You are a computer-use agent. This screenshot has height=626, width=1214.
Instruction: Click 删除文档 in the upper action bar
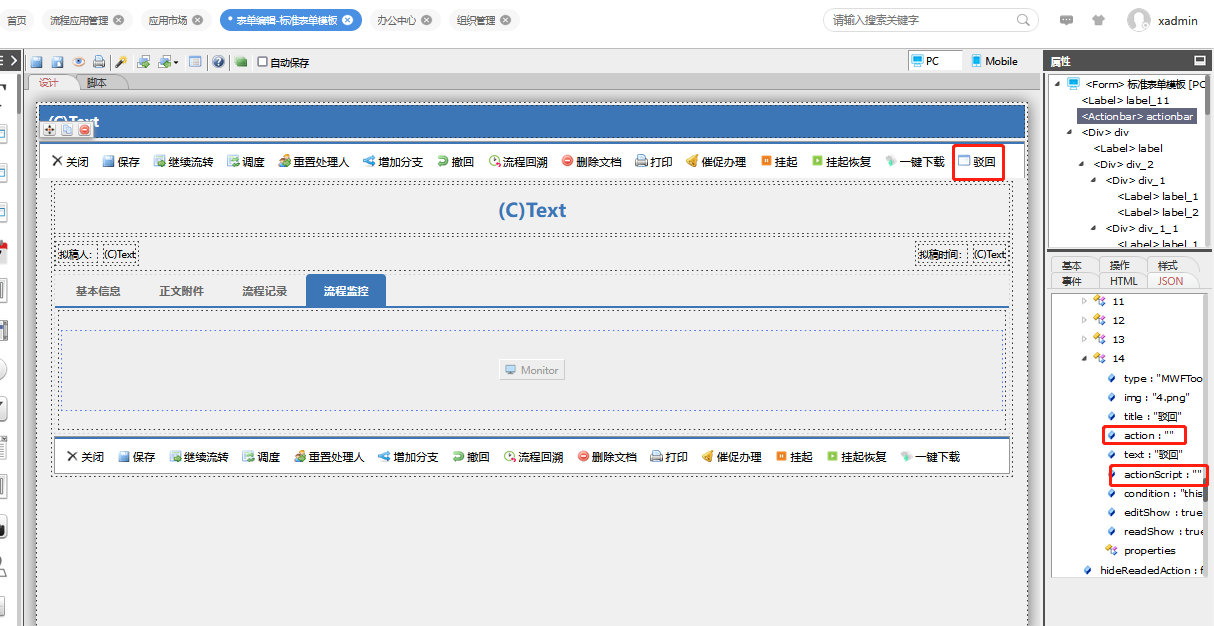pos(591,161)
